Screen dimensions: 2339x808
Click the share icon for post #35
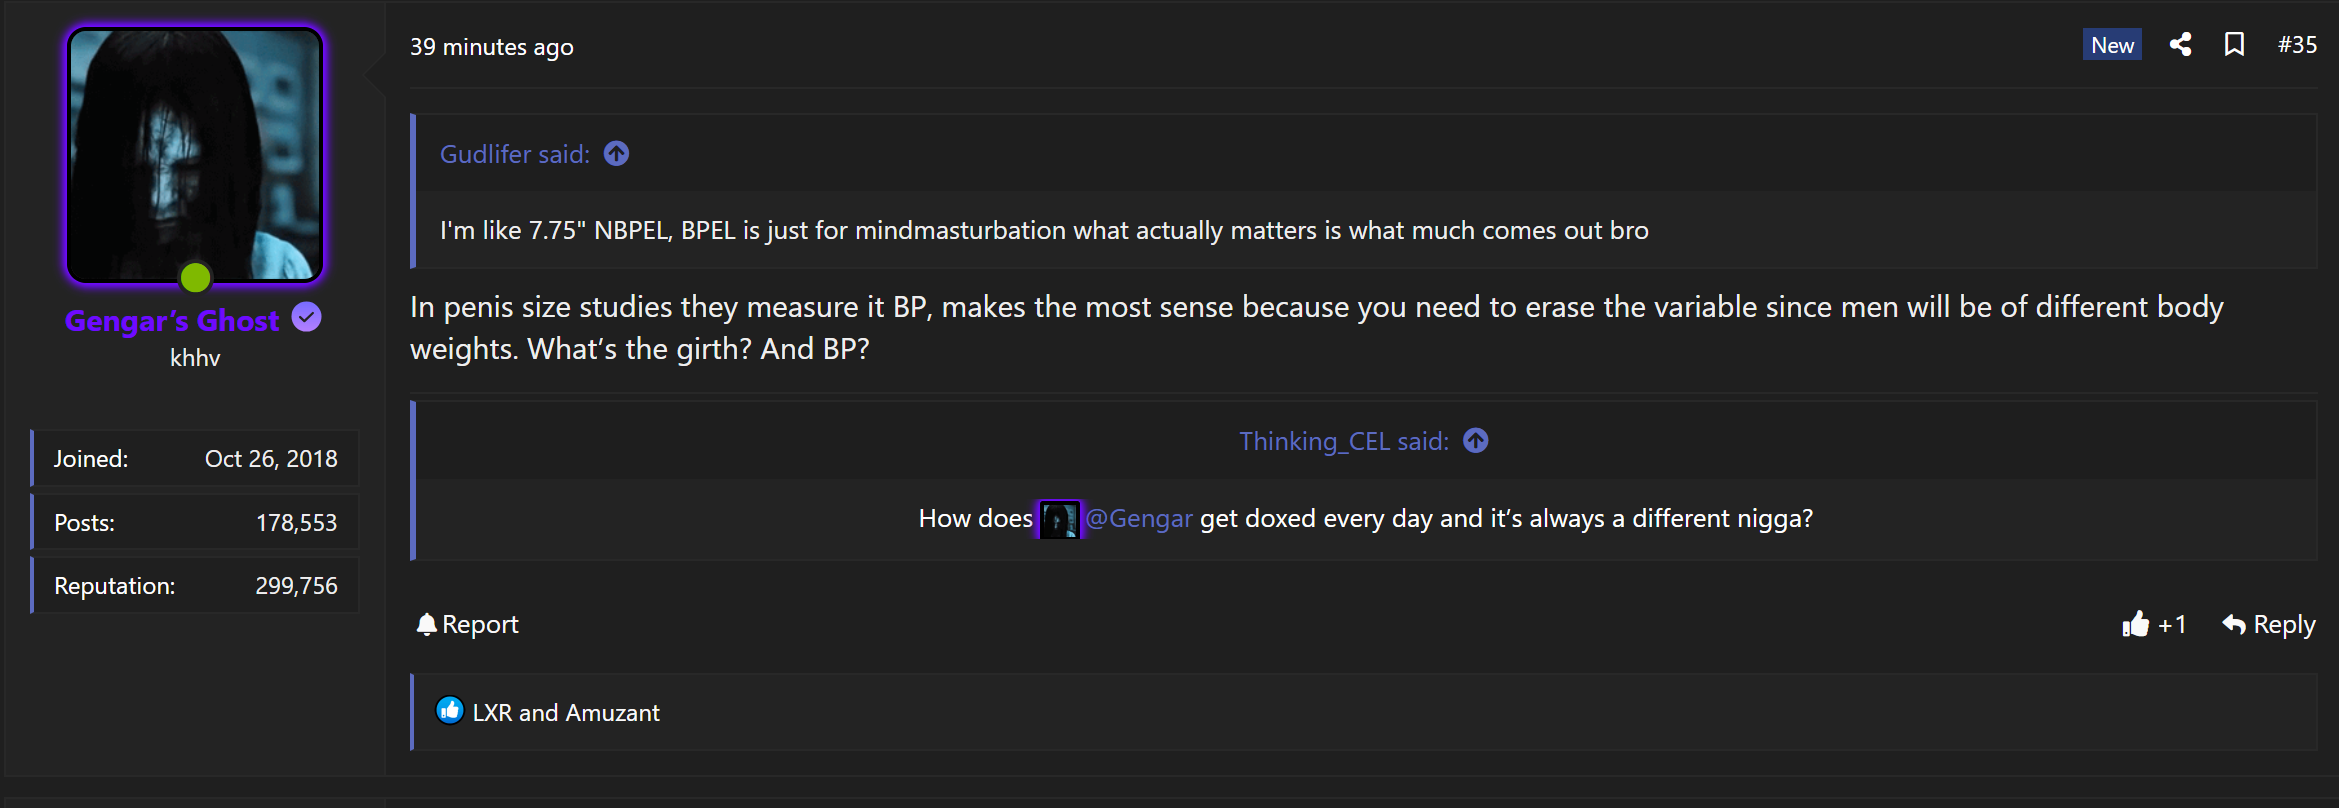coord(2180,45)
